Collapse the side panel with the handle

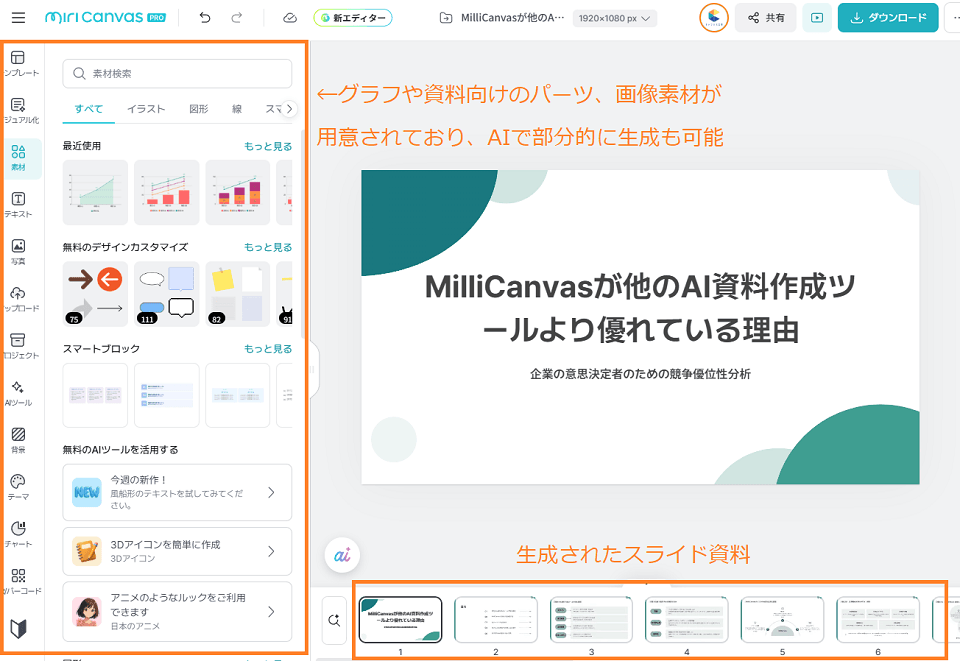pyautogui.click(x=313, y=370)
